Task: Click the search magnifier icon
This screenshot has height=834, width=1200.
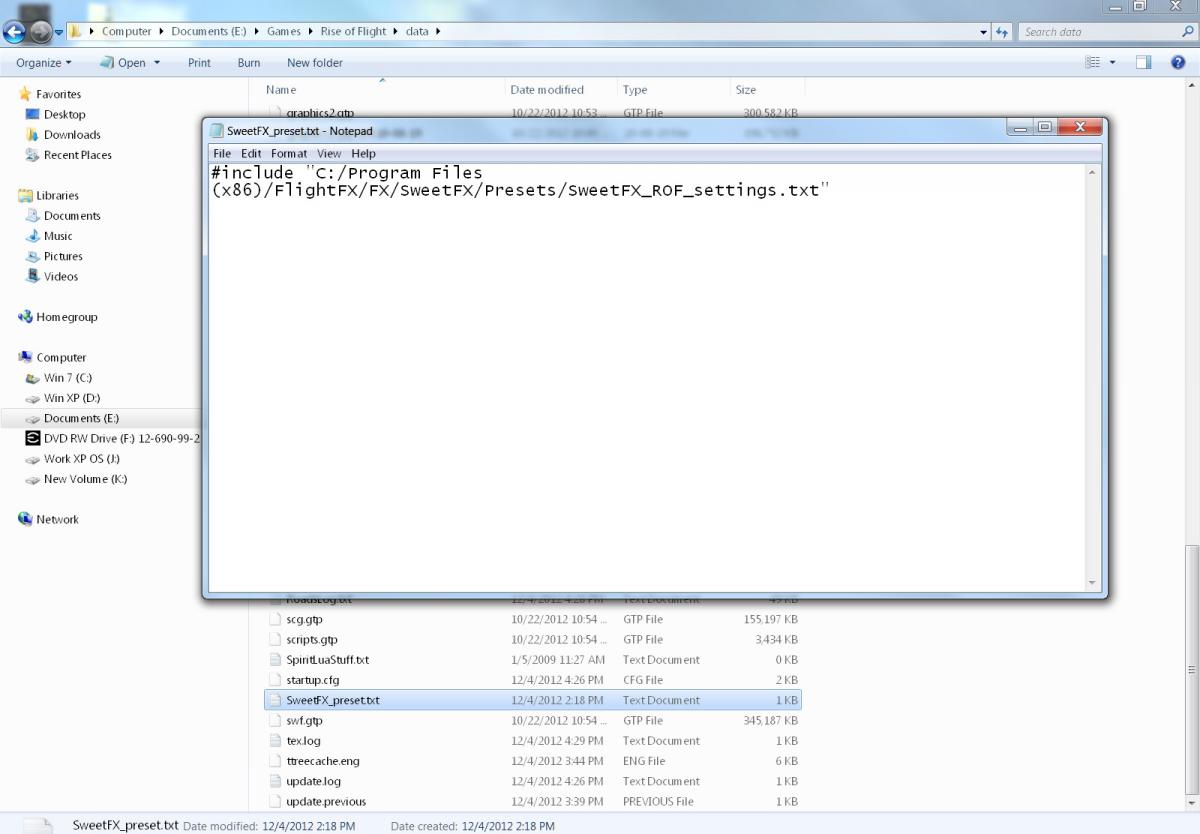Action: 1187,32
